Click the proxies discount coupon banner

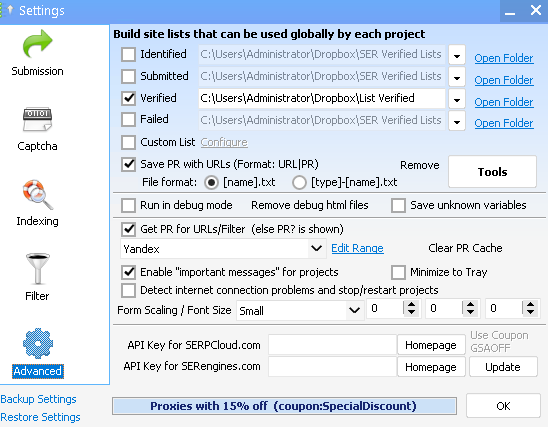(x=284, y=406)
